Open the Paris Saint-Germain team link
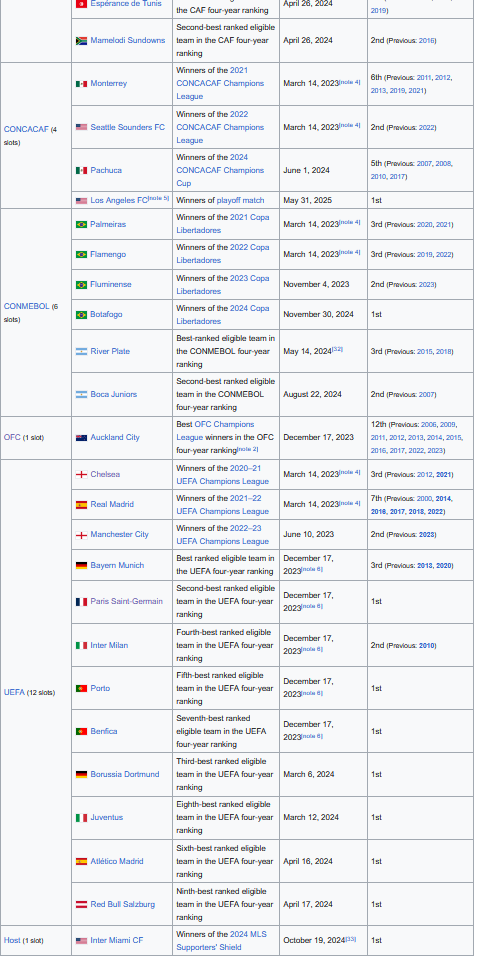The width and height of the screenshot is (477, 957). [126, 602]
